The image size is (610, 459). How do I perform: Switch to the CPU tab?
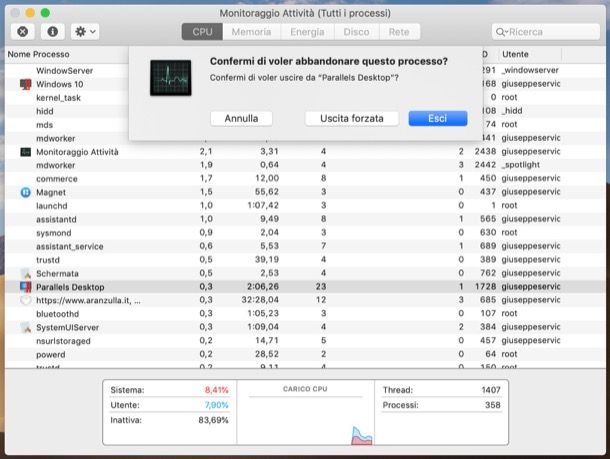point(202,32)
